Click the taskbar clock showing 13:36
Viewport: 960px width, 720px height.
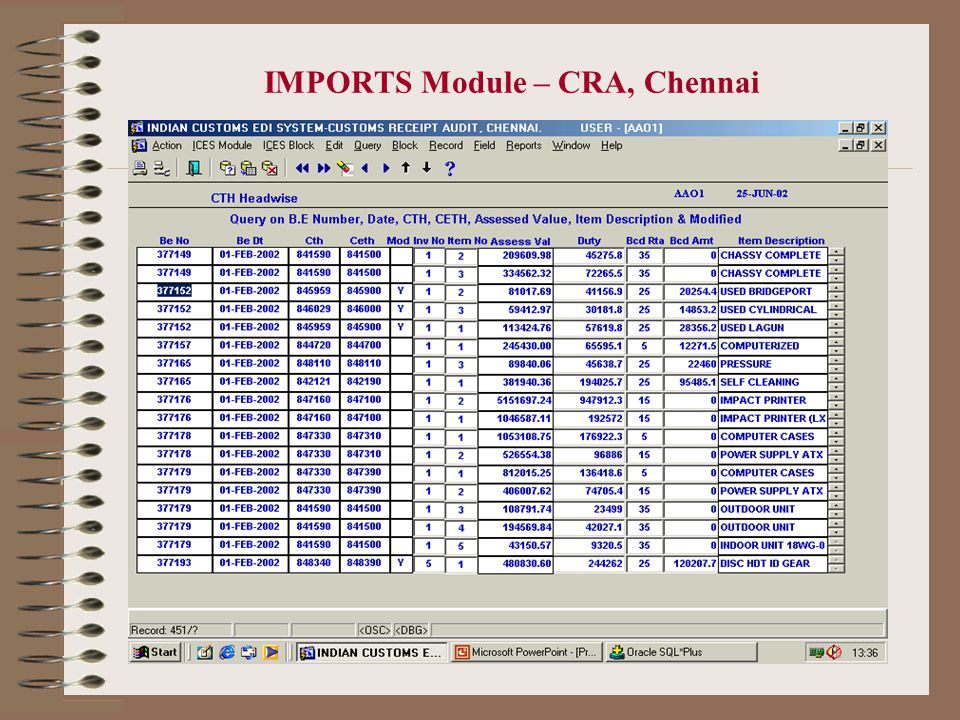[x=864, y=653]
